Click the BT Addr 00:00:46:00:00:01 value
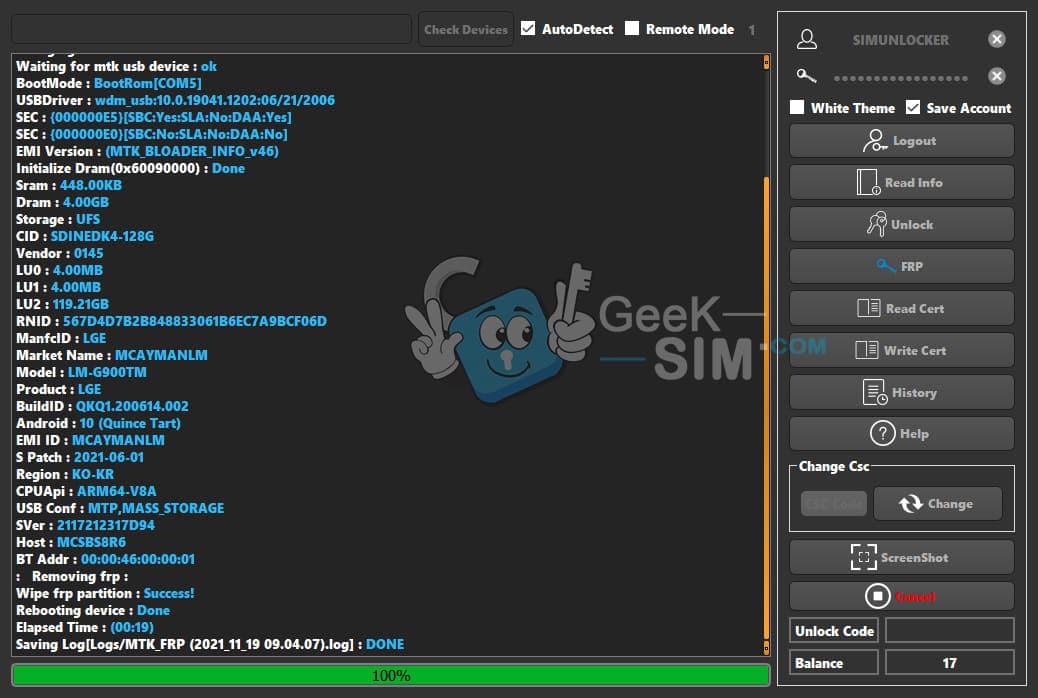This screenshot has height=698, width=1038. point(138,559)
